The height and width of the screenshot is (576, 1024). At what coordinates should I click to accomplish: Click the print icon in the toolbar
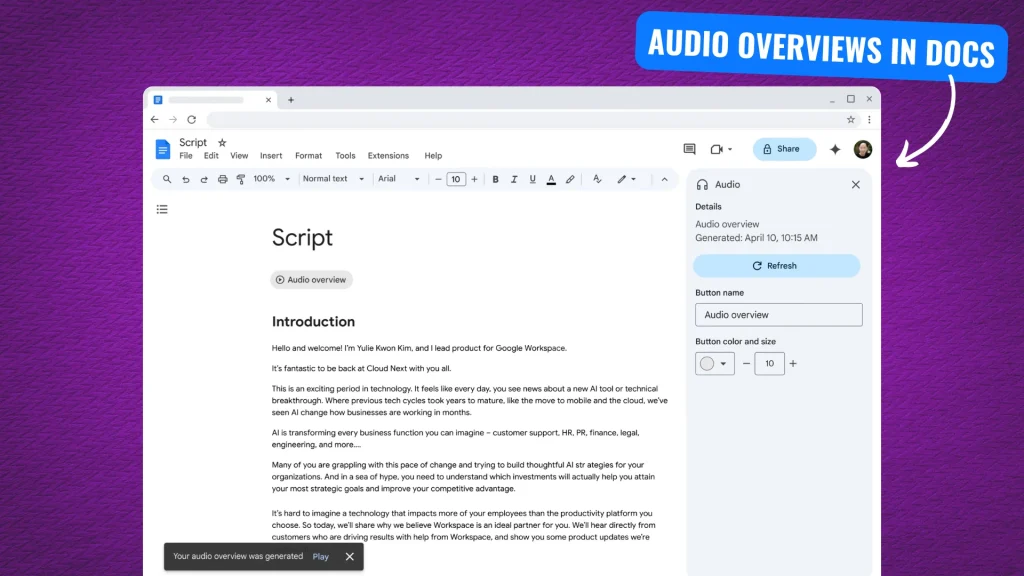(222, 179)
